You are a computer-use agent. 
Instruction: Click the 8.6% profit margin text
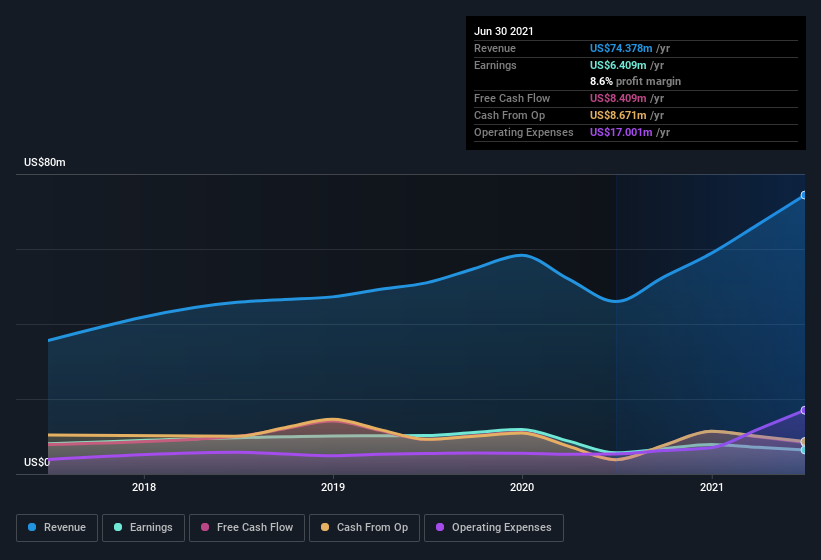635,81
